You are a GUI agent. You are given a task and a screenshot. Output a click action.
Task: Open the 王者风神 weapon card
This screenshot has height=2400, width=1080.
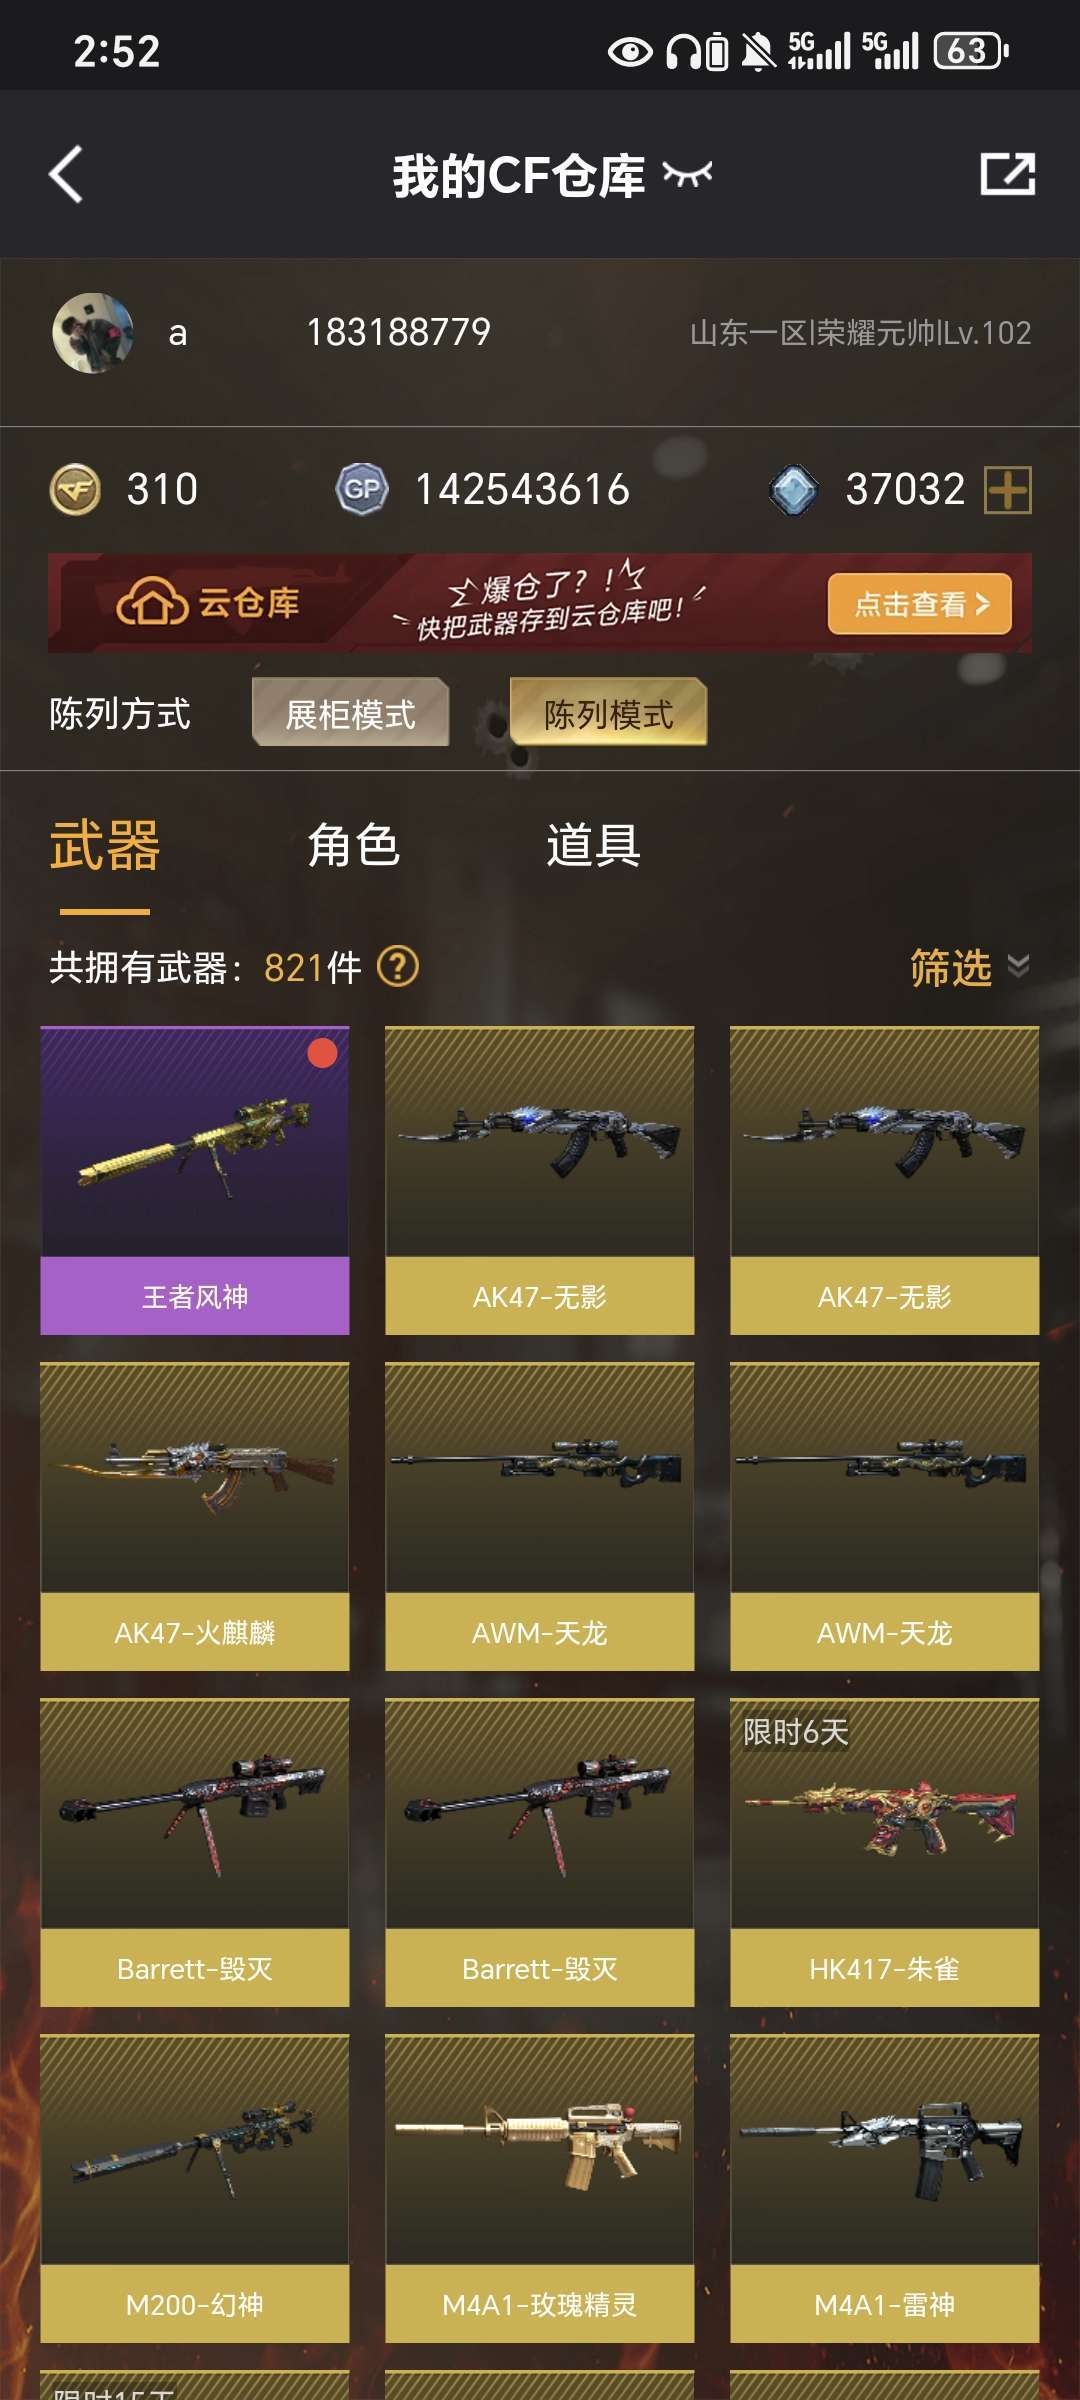pyautogui.click(x=195, y=1181)
